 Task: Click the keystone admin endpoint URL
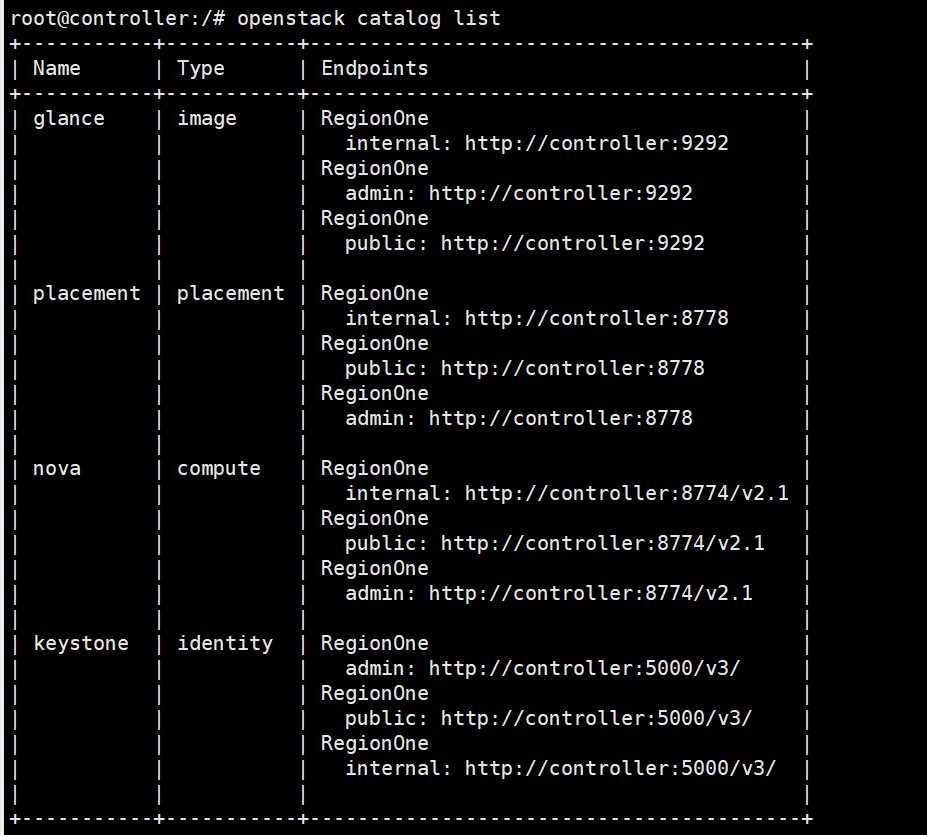coord(584,668)
